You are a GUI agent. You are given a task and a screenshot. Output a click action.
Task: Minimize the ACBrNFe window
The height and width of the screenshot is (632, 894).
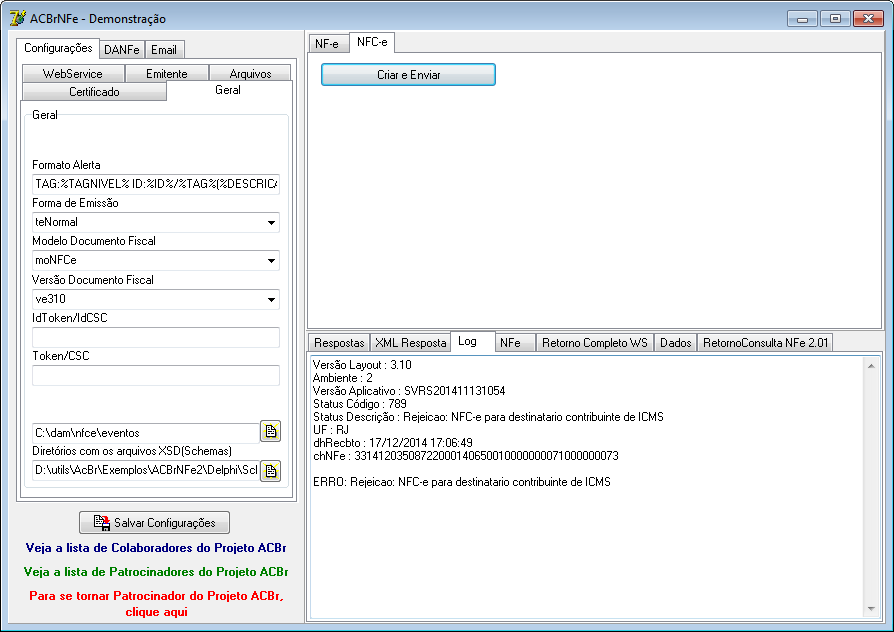[x=802, y=19]
